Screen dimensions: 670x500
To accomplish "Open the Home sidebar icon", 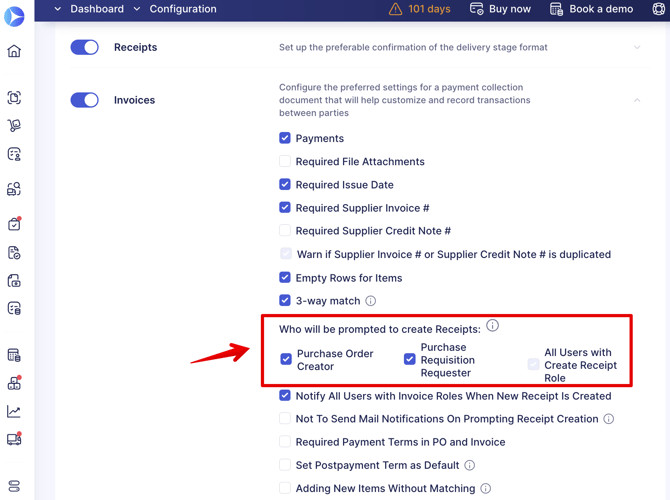I will click(14, 51).
